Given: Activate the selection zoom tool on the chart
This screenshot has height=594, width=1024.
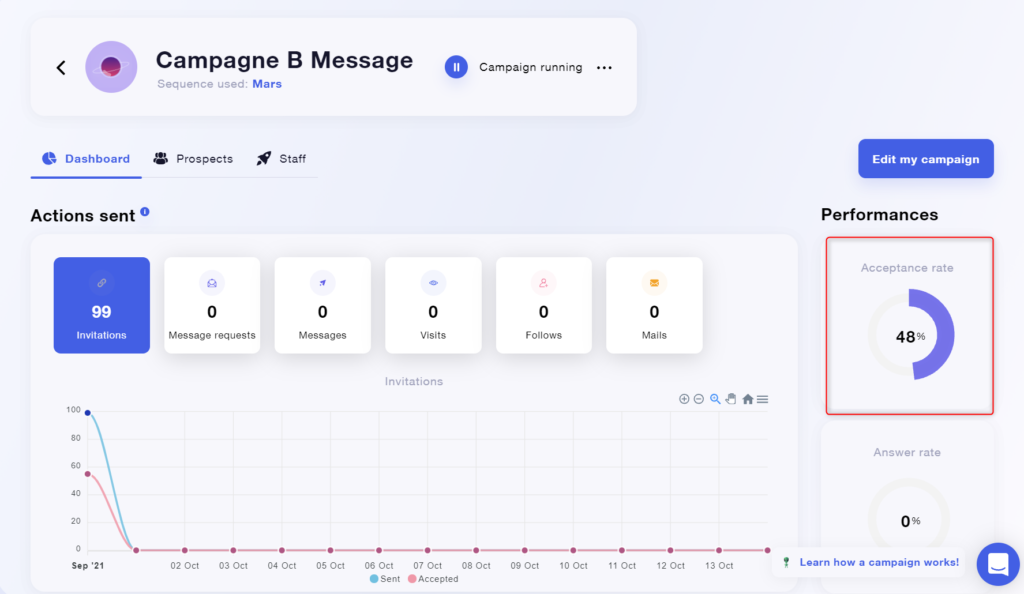Looking at the screenshot, I should point(715,398).
